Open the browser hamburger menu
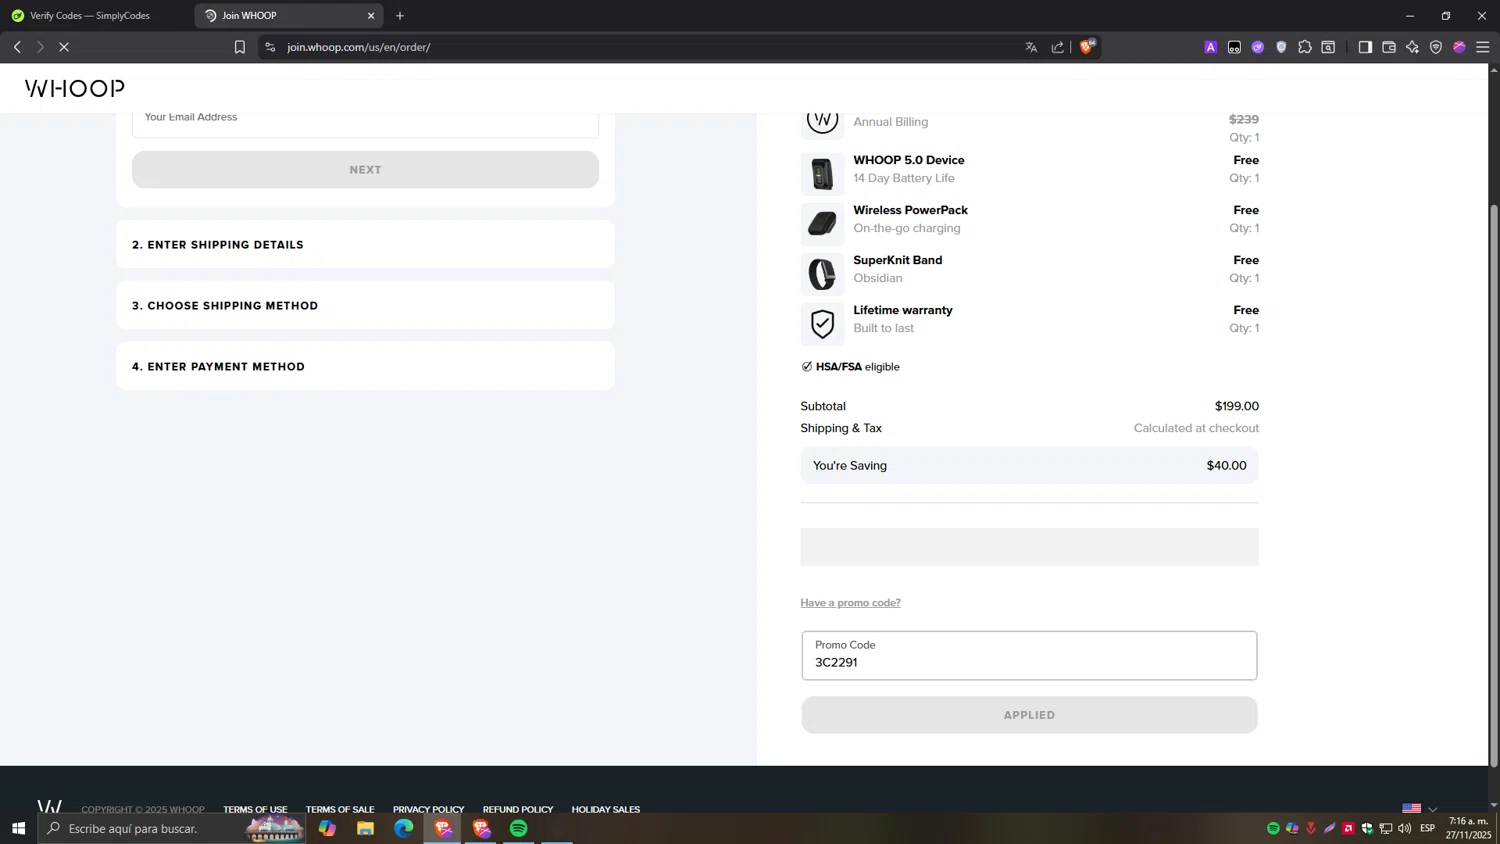Image resolution: width=1500 pixels, height=844 pixels. pyautogui.click(x=1483, y=47)
